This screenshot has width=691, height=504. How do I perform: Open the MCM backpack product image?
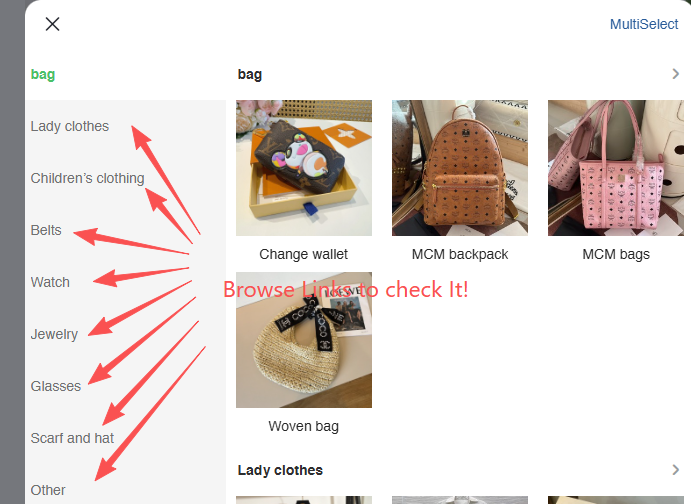pyautogui.click(x=460, y=168)
